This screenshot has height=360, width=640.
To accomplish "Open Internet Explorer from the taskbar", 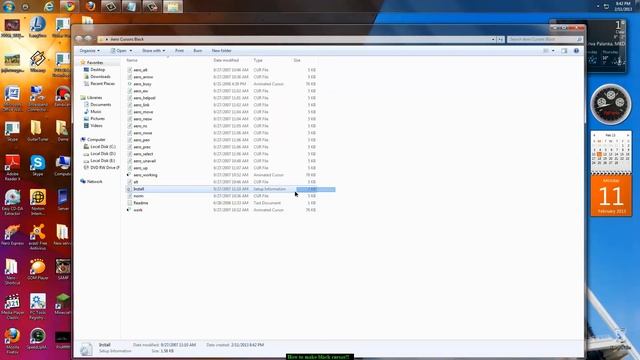I will coord(49,6).
